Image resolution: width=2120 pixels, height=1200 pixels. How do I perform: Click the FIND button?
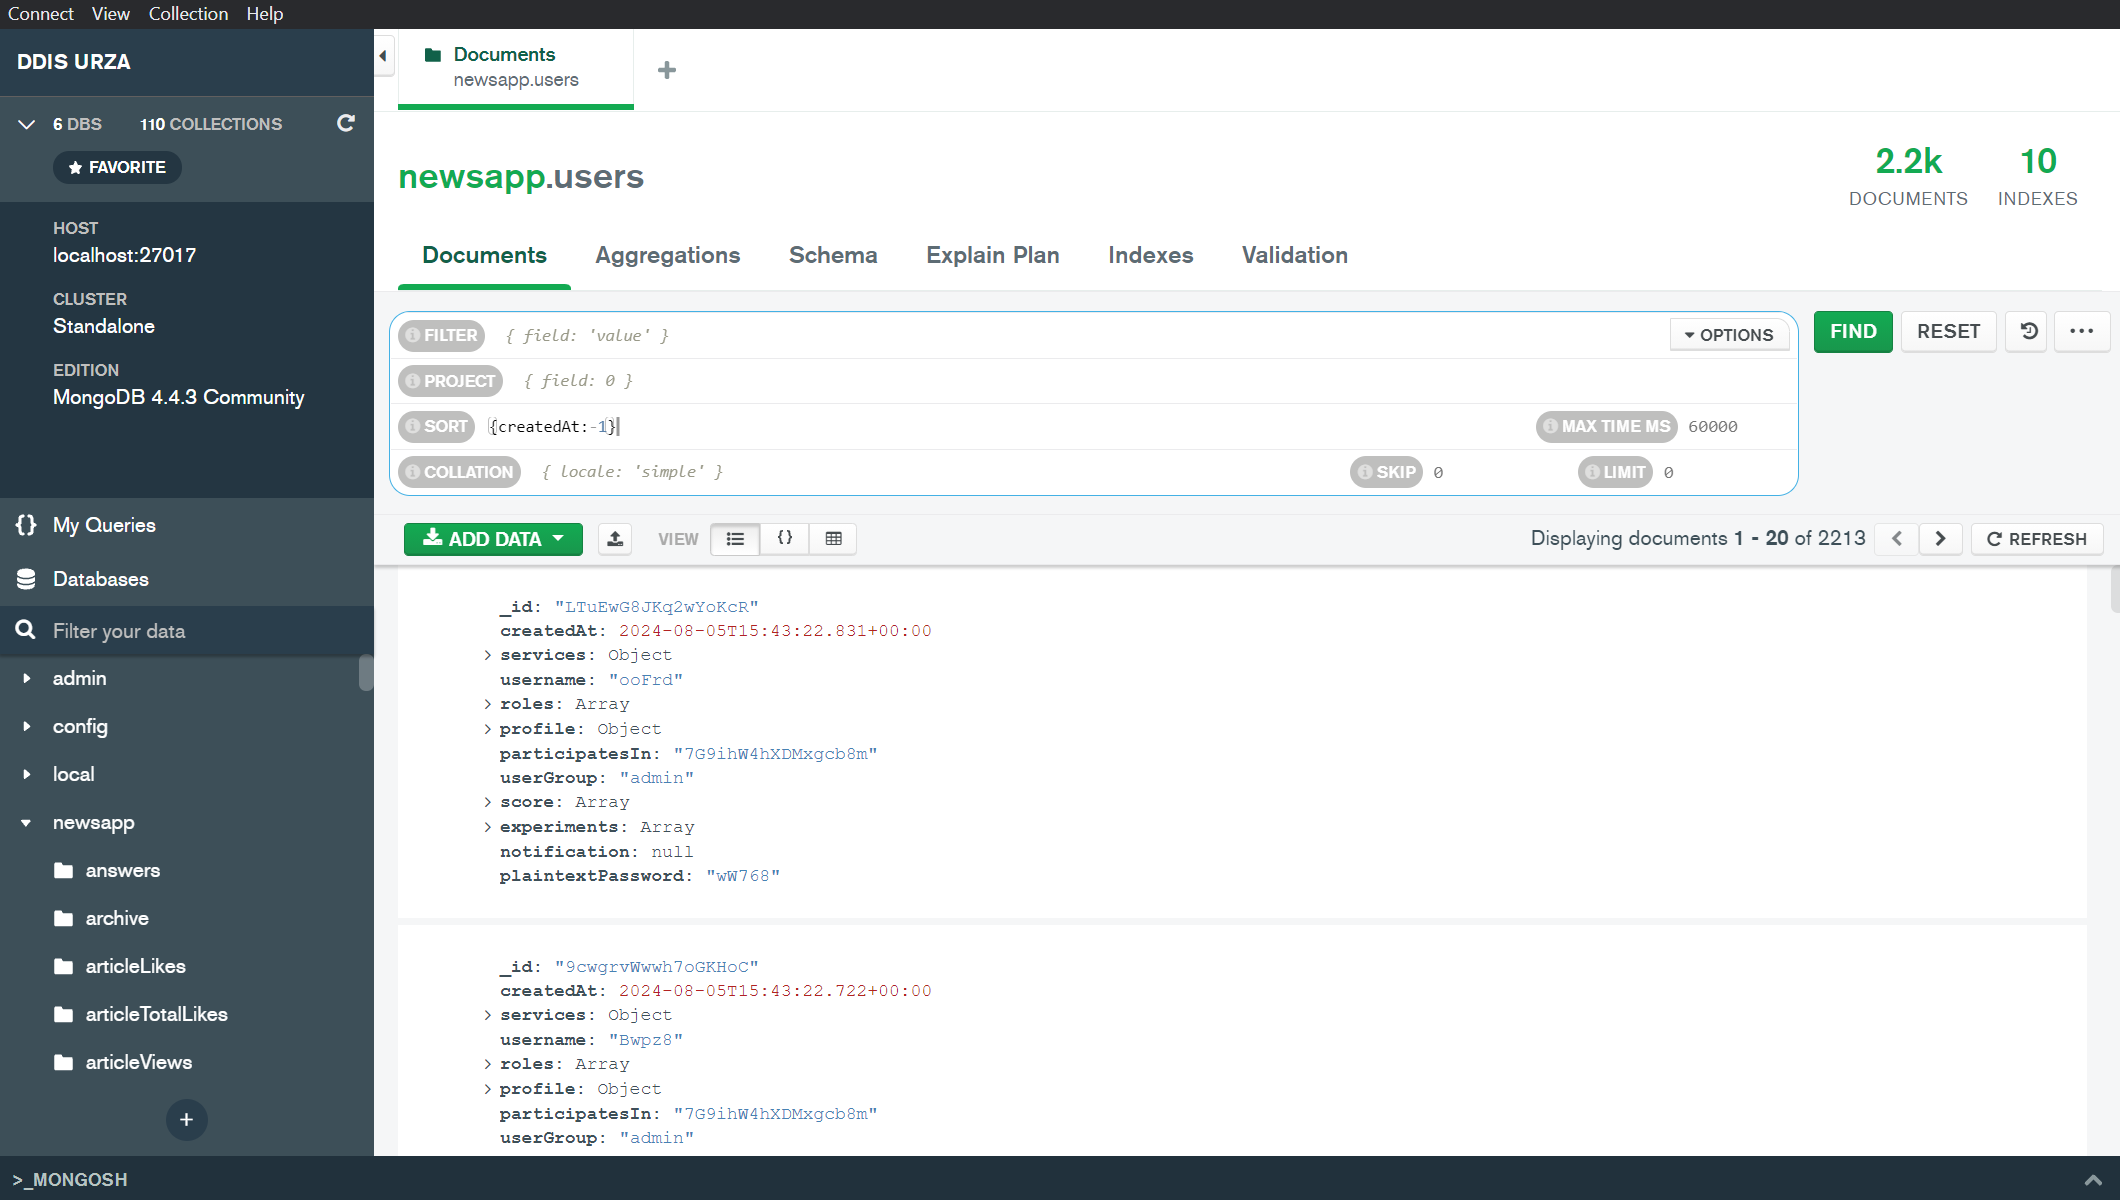(x=1853, y=331)
